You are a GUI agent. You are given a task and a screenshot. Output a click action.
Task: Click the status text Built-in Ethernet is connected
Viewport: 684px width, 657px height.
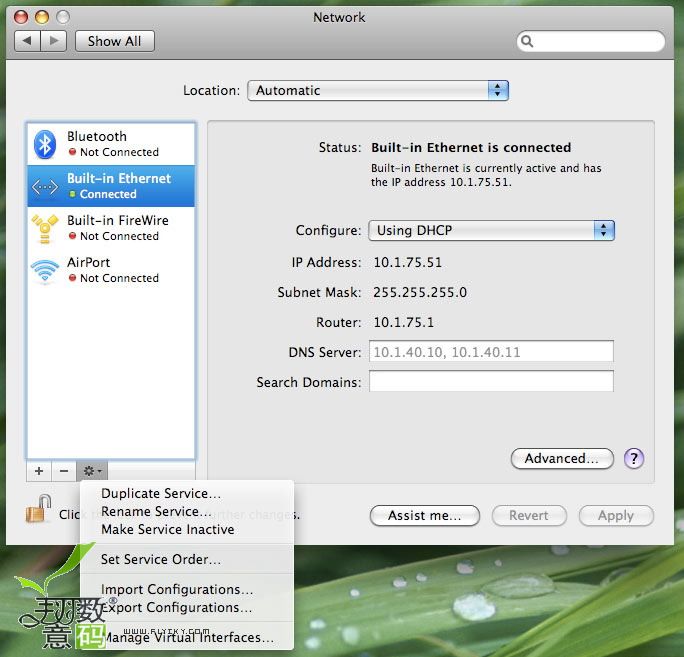[x=471, y=147]
